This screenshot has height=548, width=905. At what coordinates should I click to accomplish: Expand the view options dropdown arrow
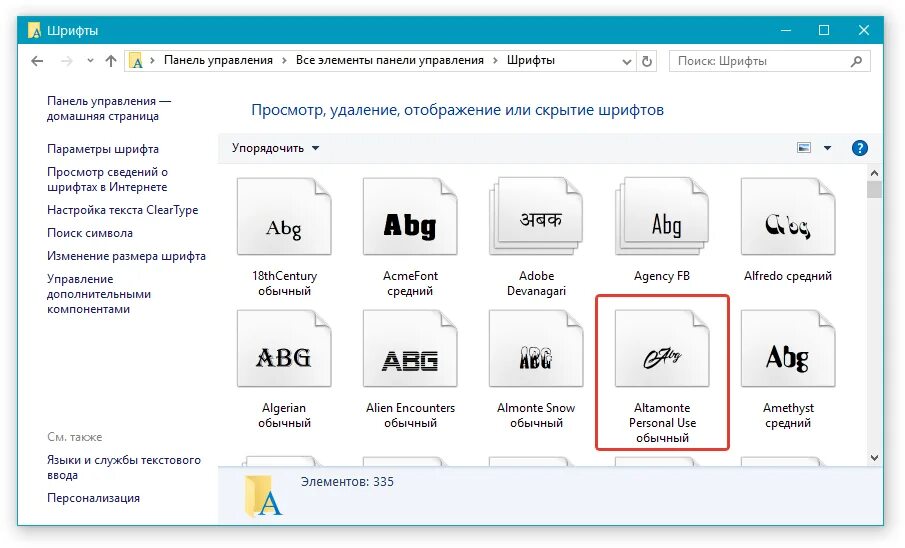pos(827,148)
